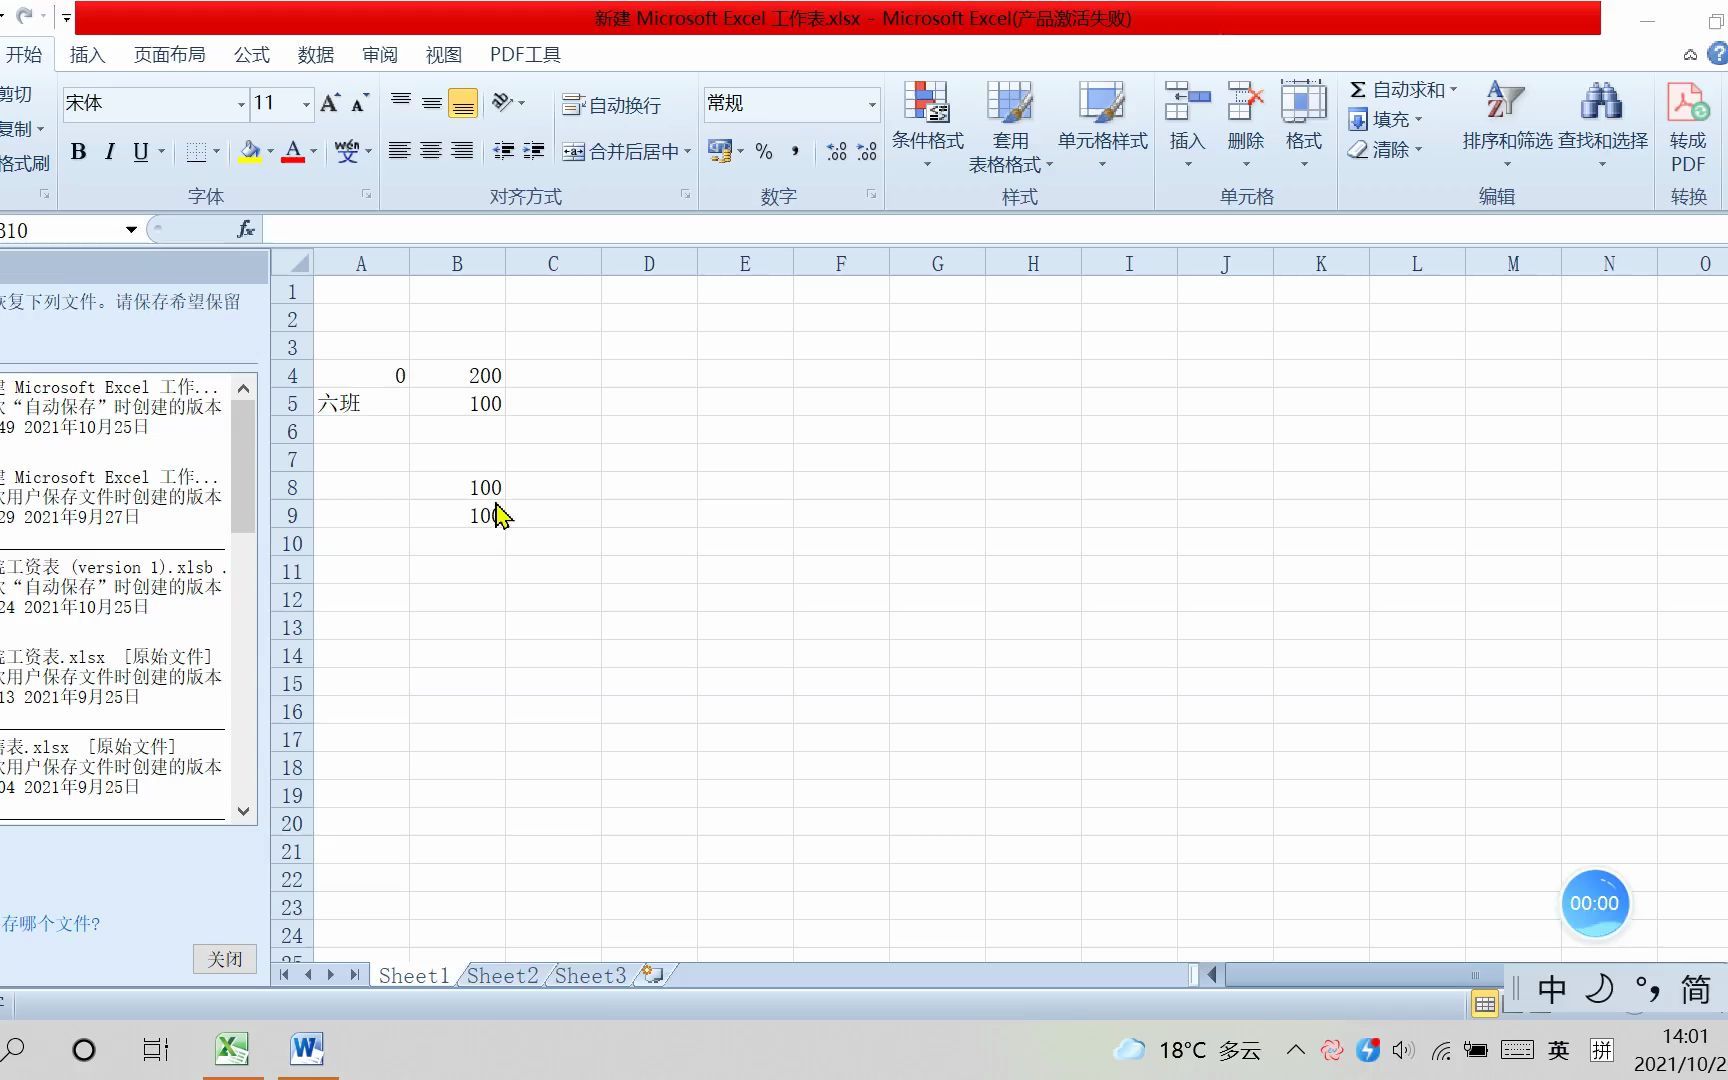The height and width of the screenshot is (1080, 1728).
Task: Open the font name dropdown
Action: 240,104
